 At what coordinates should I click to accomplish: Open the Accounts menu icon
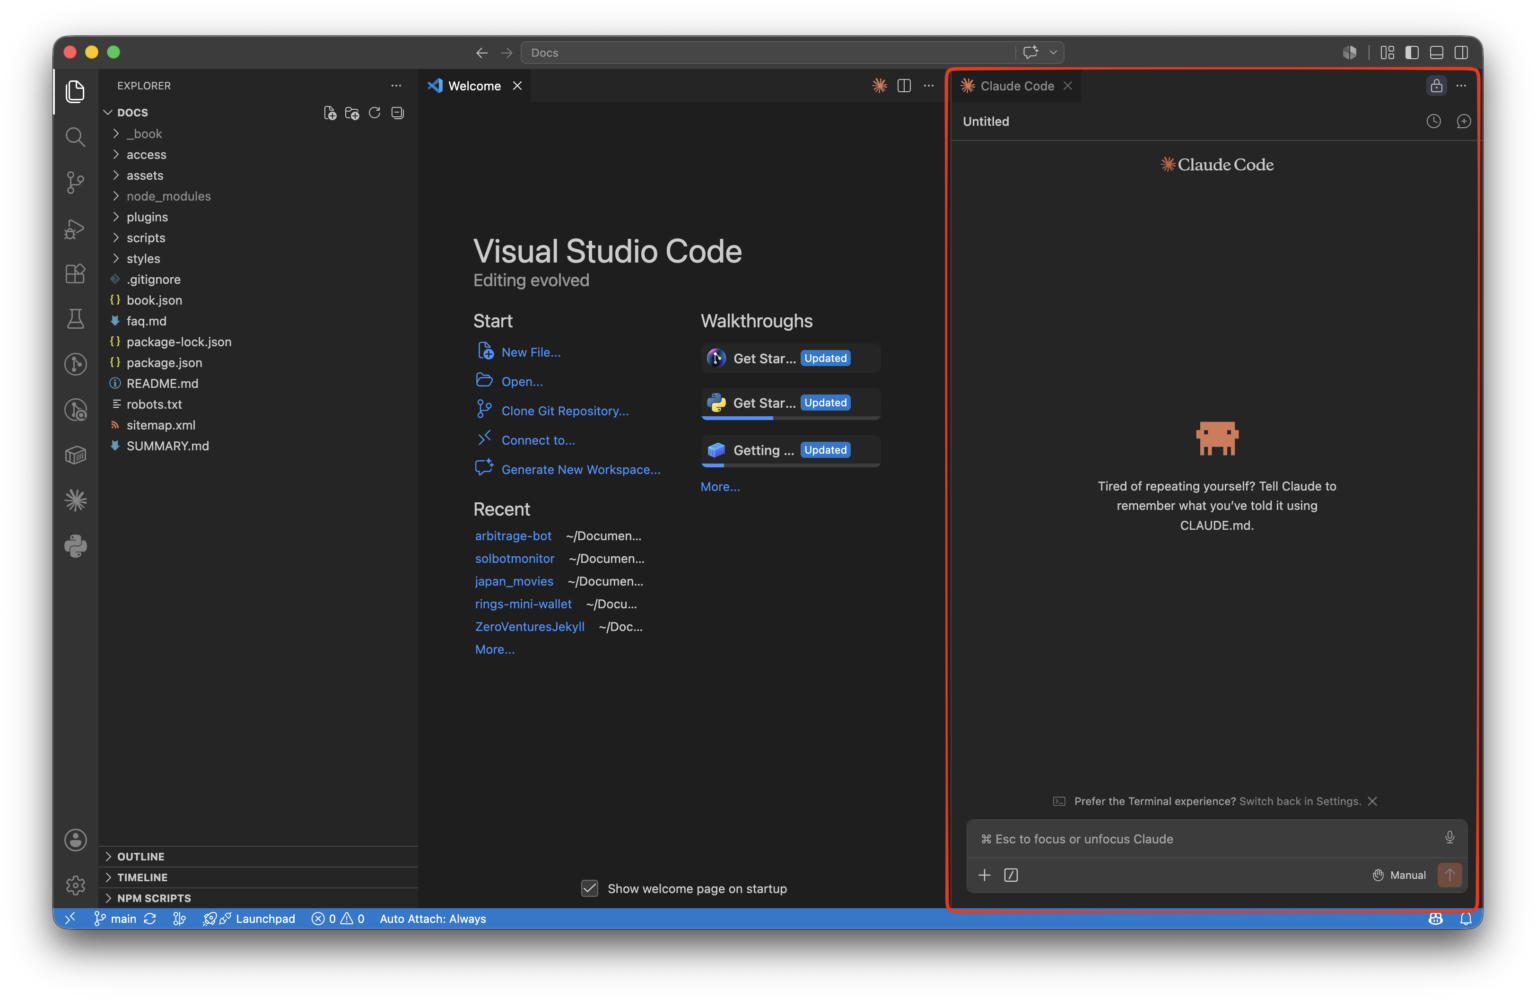point(75,840)
